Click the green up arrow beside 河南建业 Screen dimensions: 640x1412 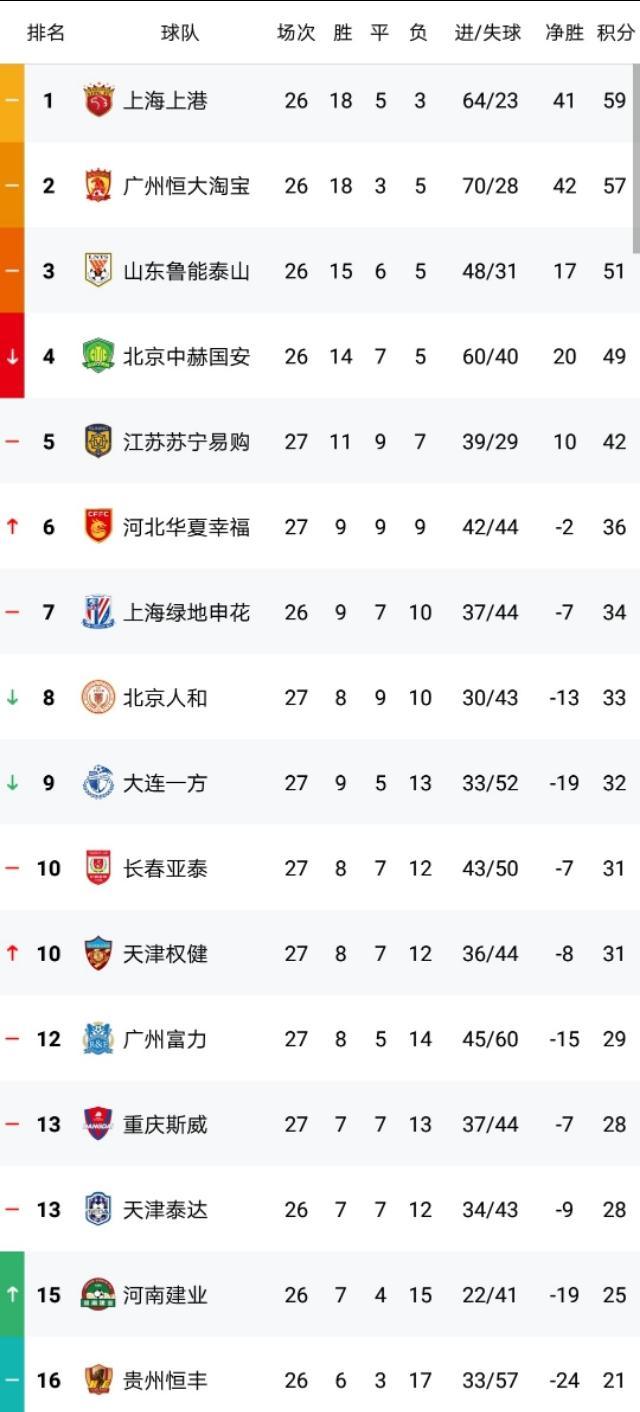[x=12, y=1295]
